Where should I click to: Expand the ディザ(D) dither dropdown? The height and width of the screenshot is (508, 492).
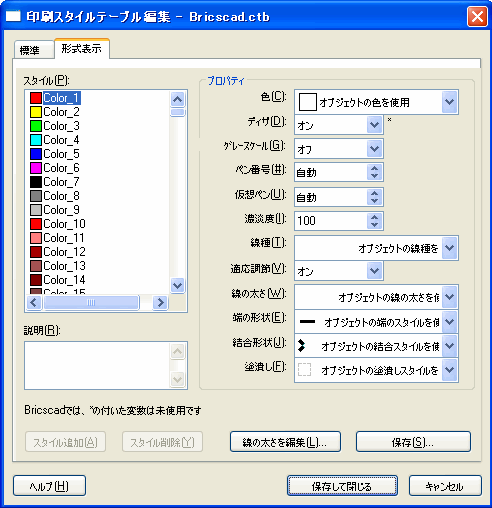coord(375,125)
